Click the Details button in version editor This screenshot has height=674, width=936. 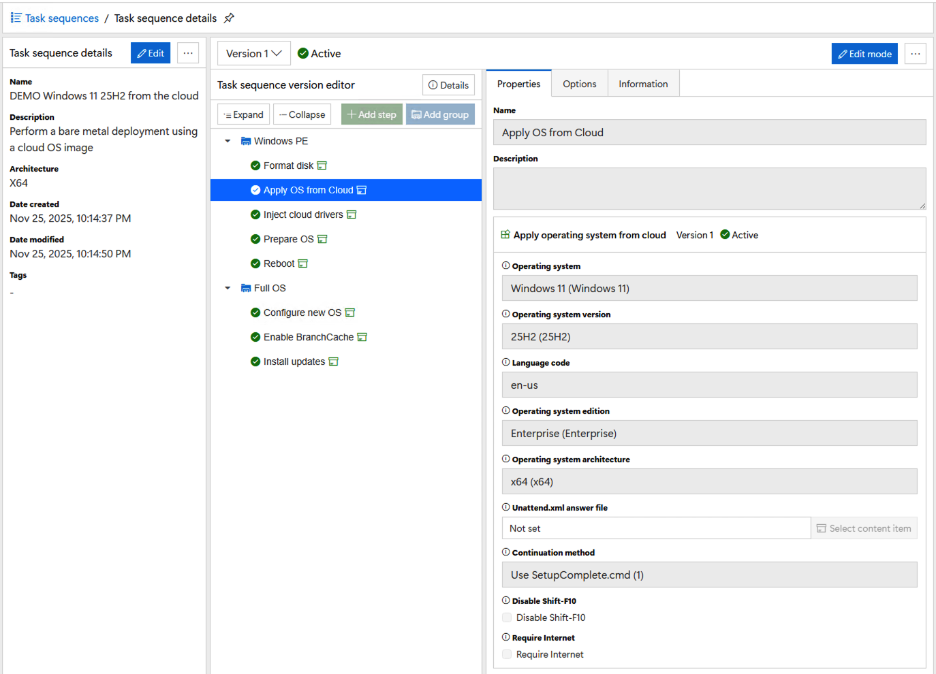pyautogui.click(x=448, y=86)
